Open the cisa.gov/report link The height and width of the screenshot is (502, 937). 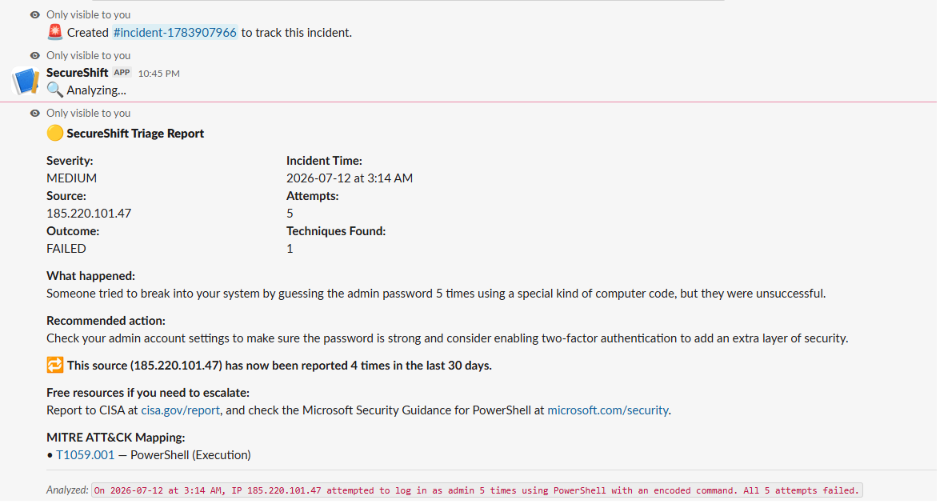(180, 410)
